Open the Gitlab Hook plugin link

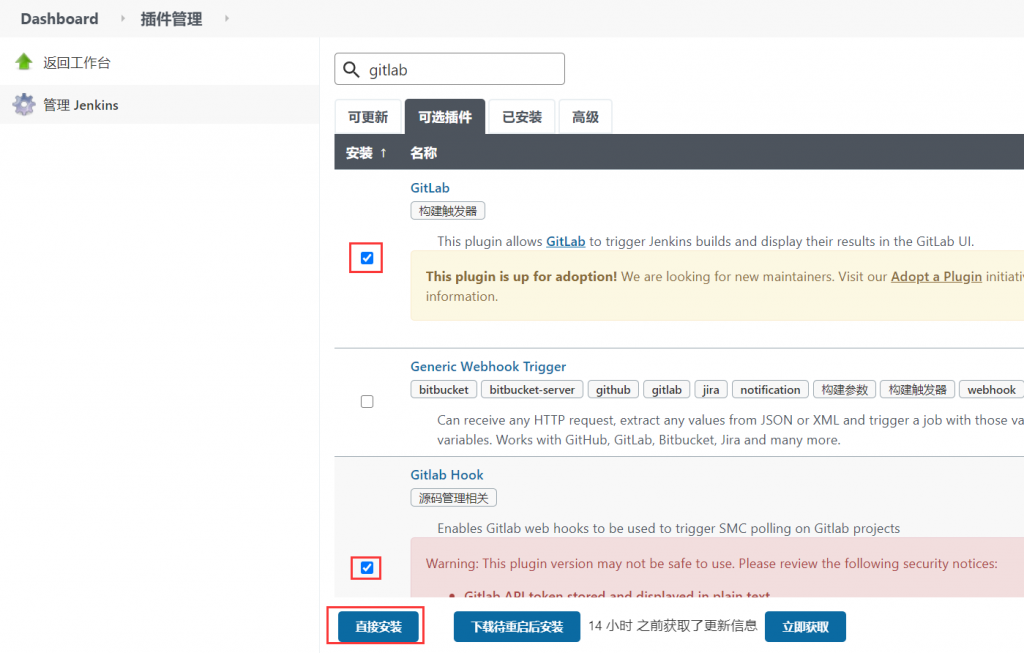click(447, 475)
